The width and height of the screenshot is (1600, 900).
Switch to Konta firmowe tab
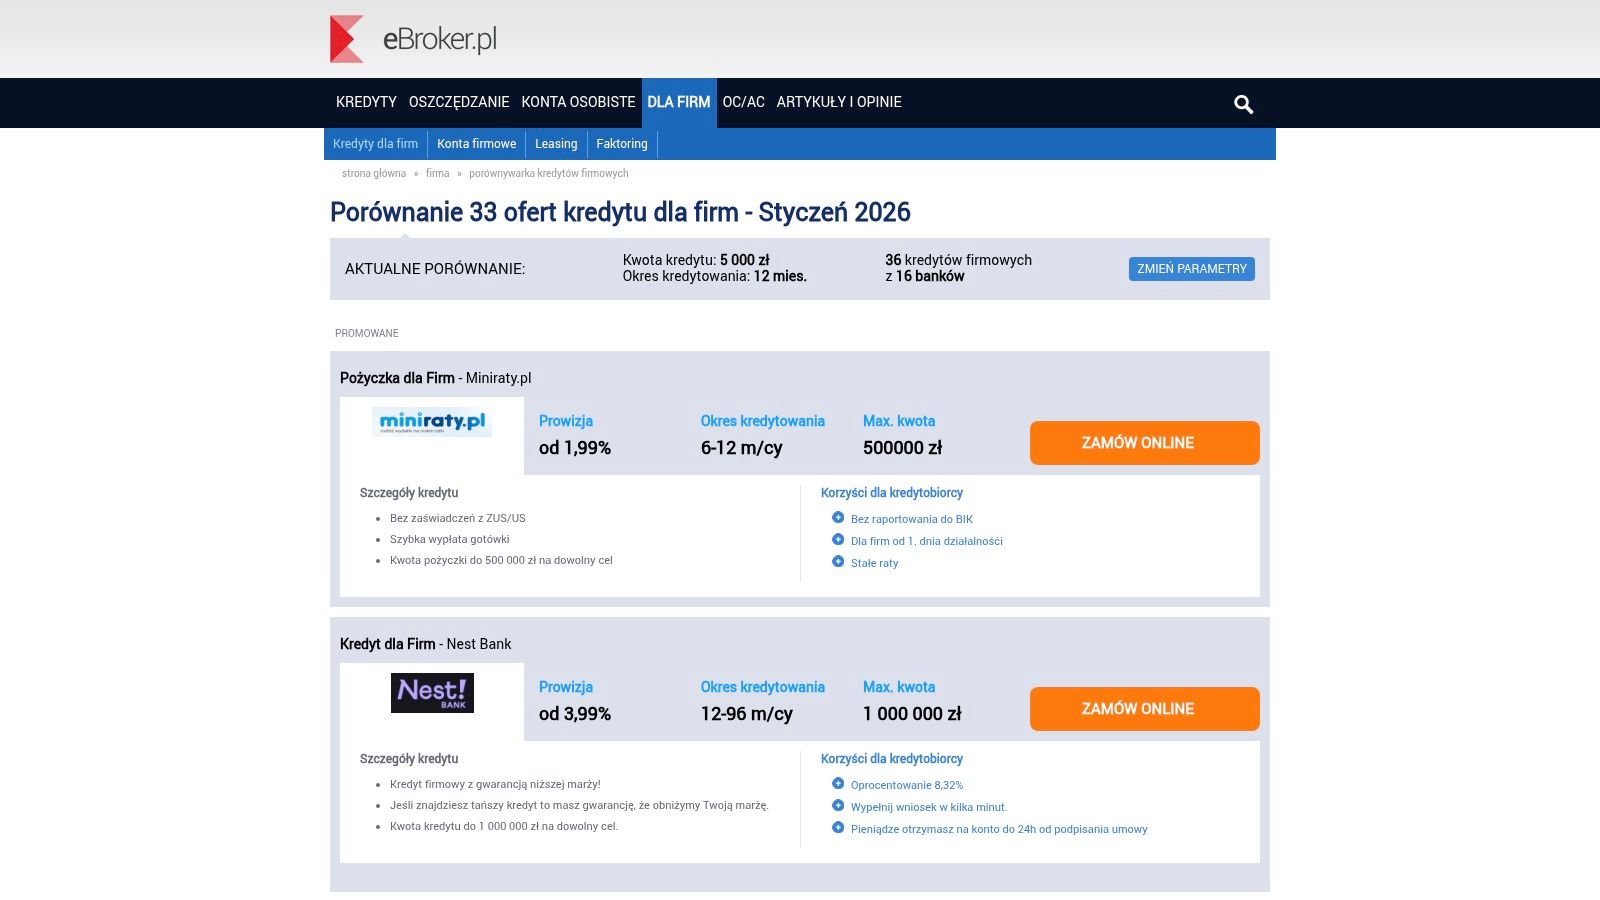477,144
